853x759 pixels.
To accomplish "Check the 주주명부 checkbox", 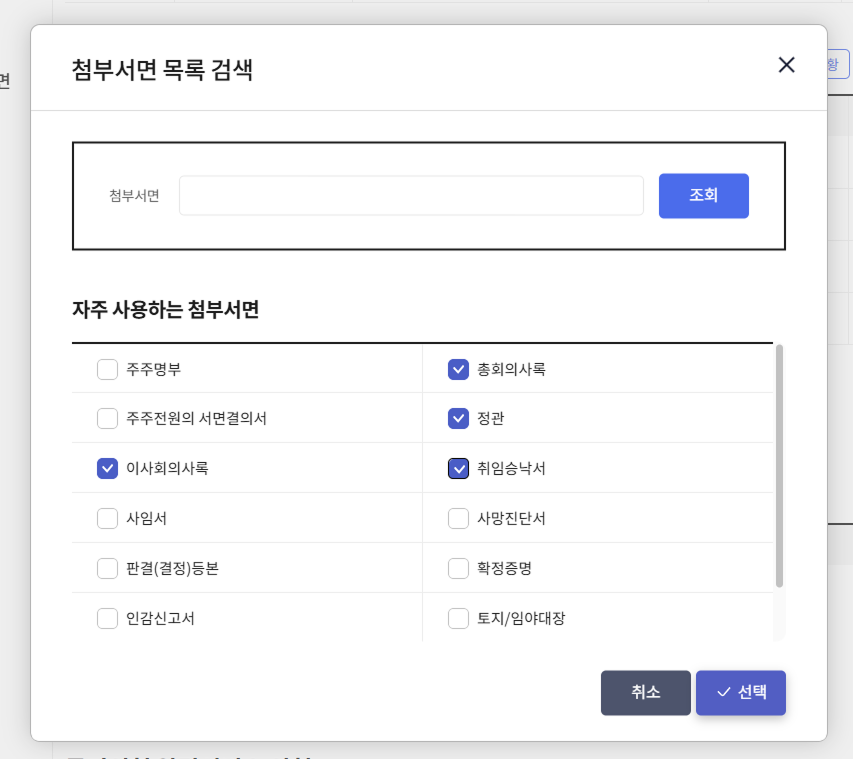I will pos(107,368).
